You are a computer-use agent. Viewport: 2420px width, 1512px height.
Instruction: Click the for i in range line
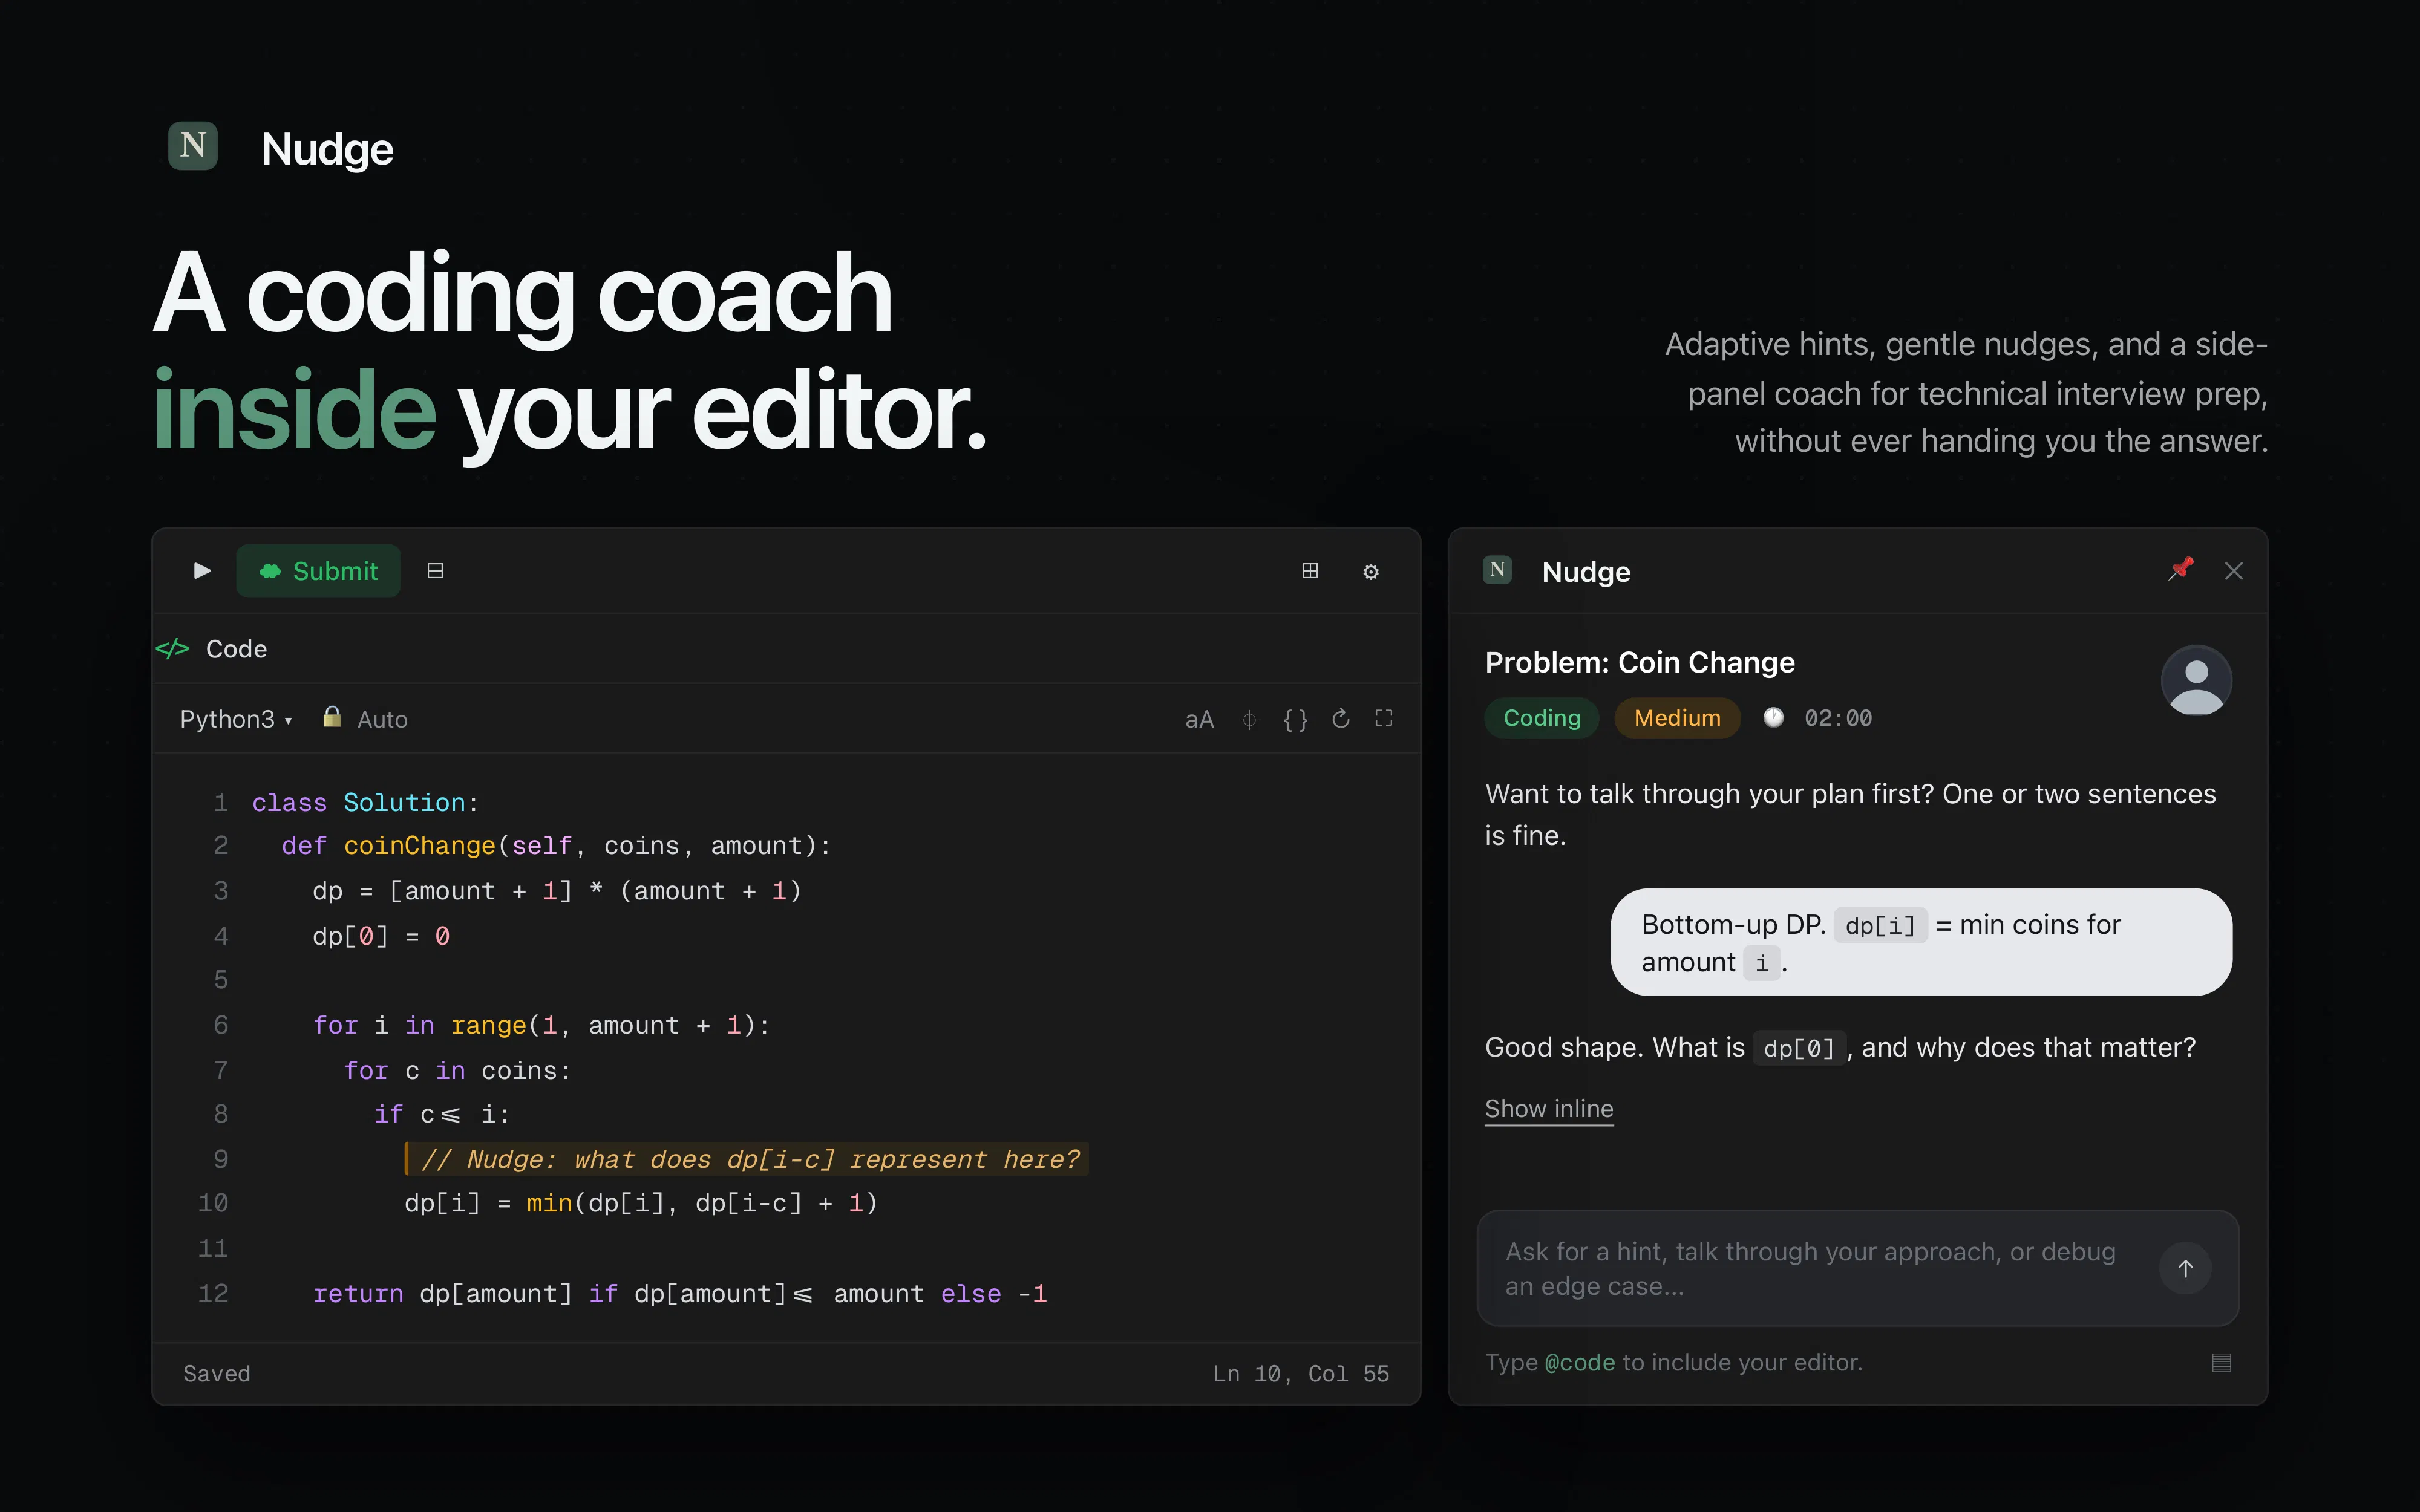coord(541,1025)
